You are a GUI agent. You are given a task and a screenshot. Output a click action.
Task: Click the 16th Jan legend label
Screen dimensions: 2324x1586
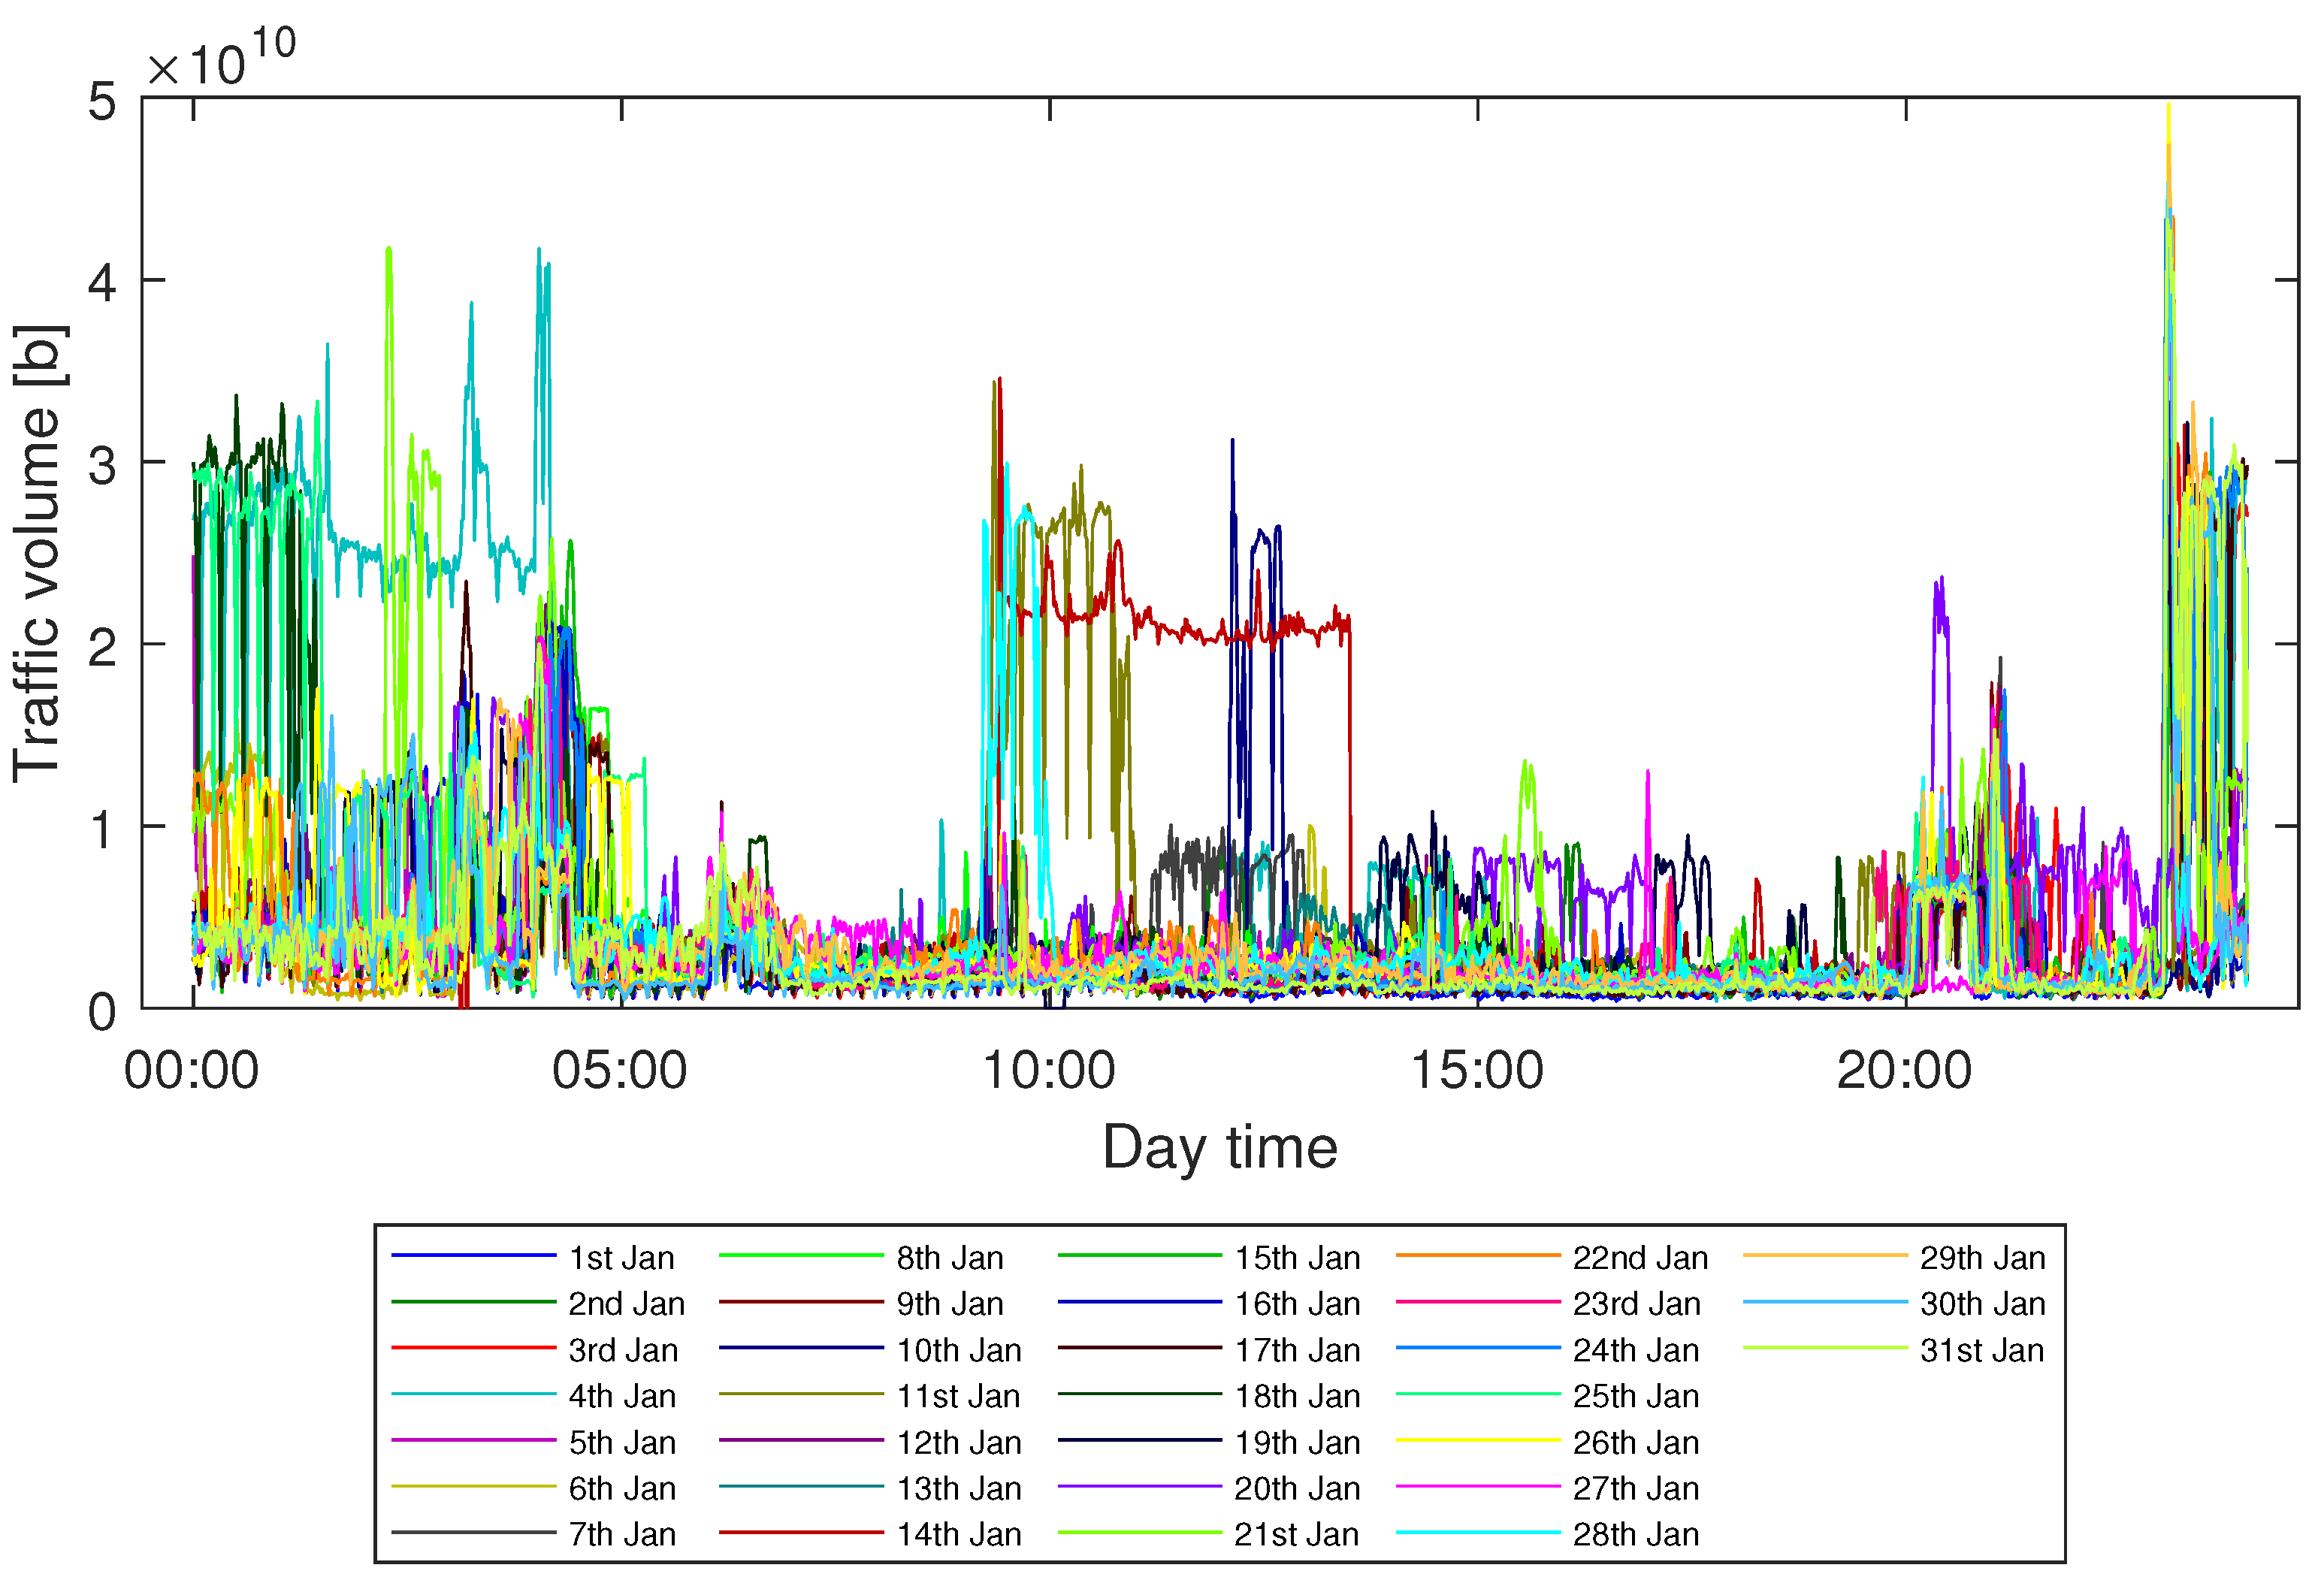click(x=1297, y=1304)
